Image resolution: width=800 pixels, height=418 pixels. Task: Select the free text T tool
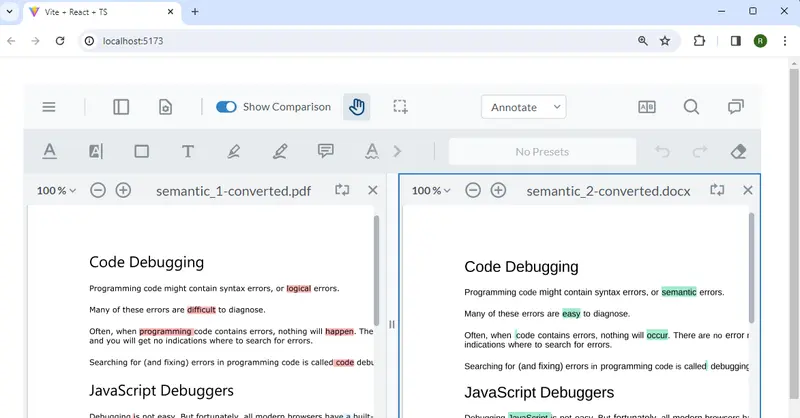pos(188,151)
